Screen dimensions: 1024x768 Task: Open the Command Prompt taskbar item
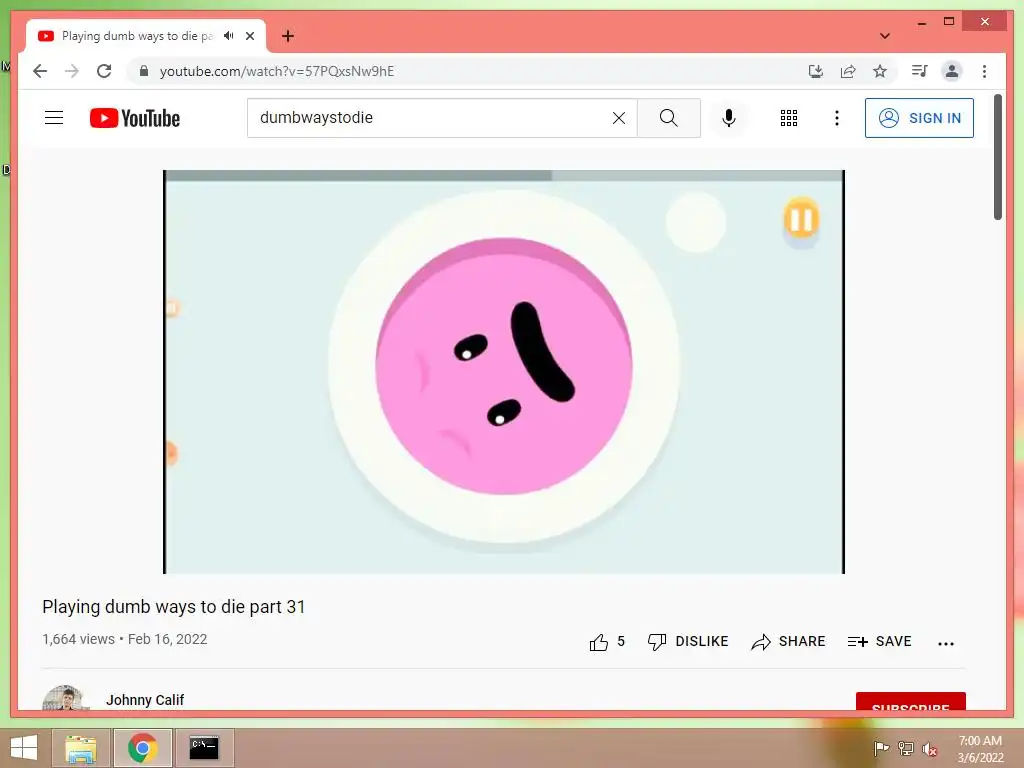click(x=204, y=748)
